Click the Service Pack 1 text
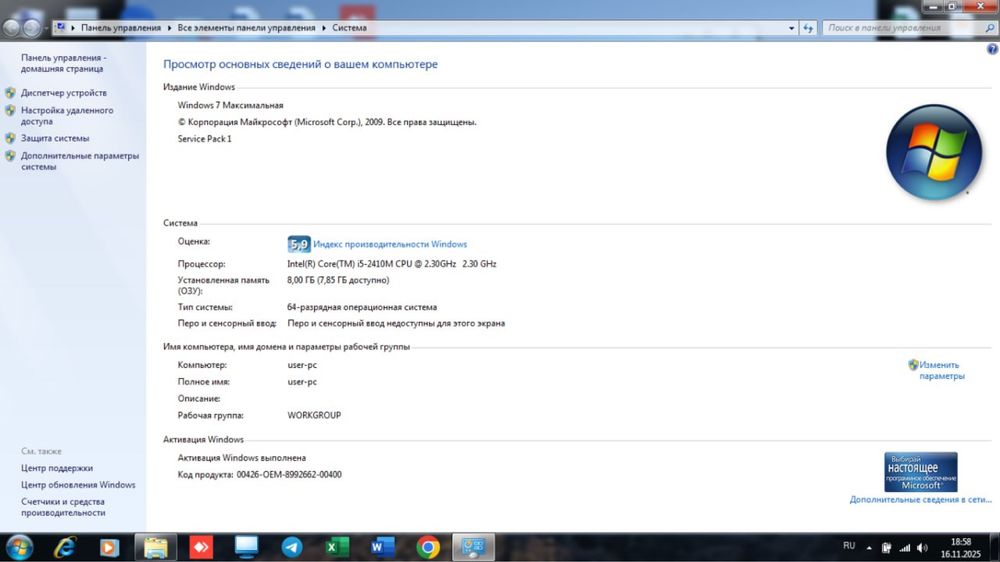The image size is (1000, 562). click(x=204, y=139)
